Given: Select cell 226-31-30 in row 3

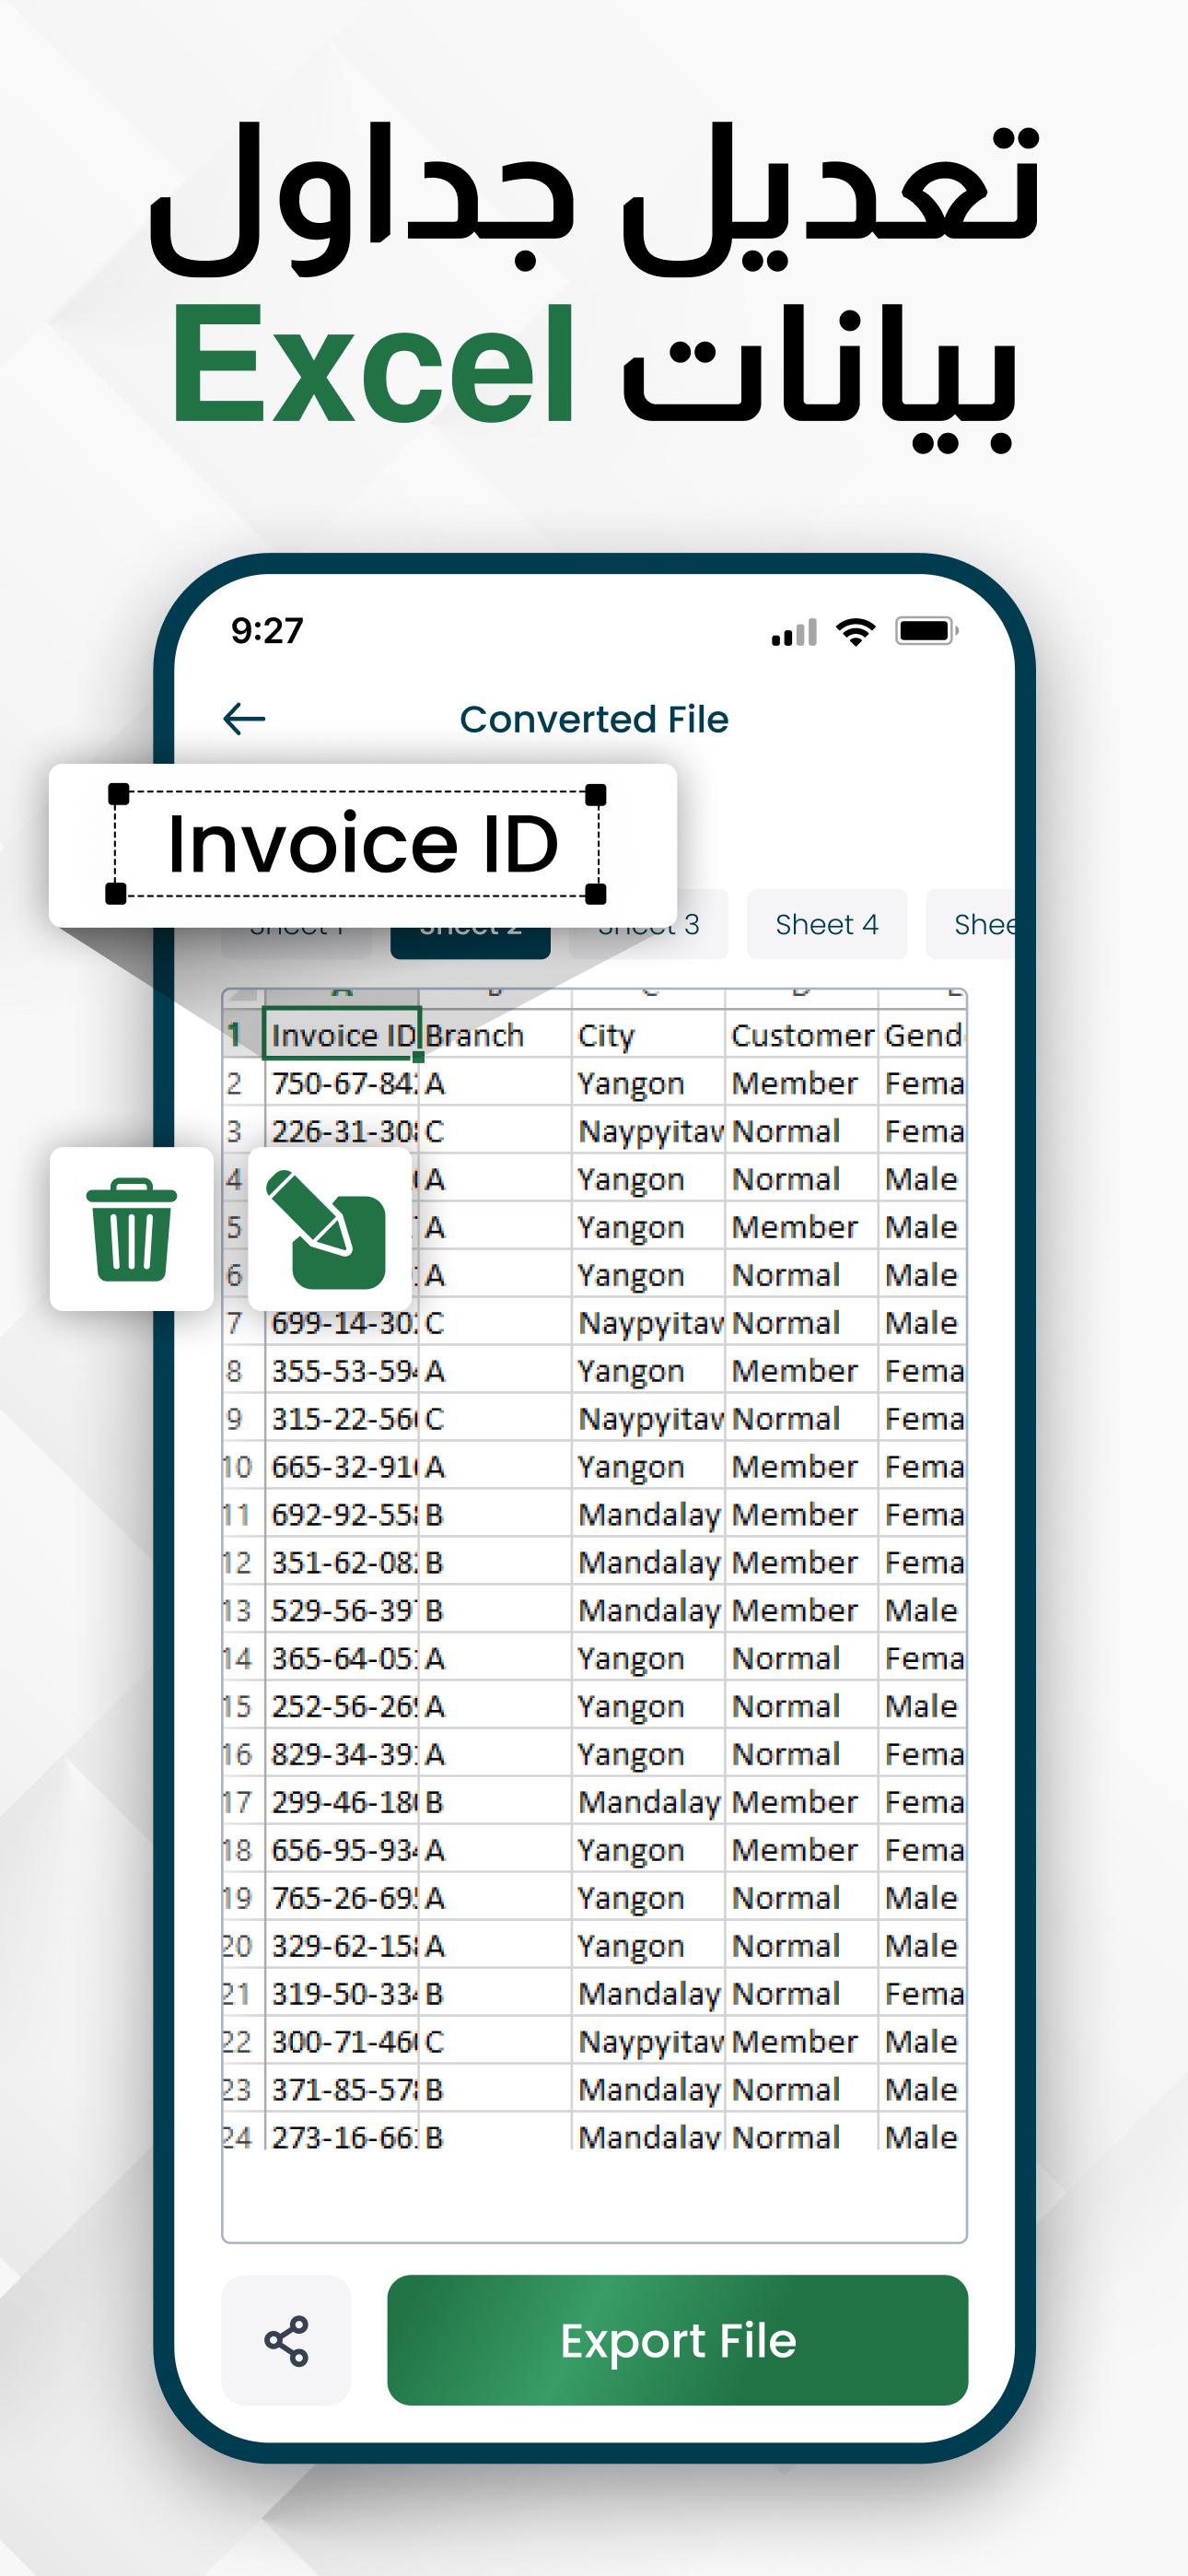Looking at the screenshot, I should [x=342, y=1130].
